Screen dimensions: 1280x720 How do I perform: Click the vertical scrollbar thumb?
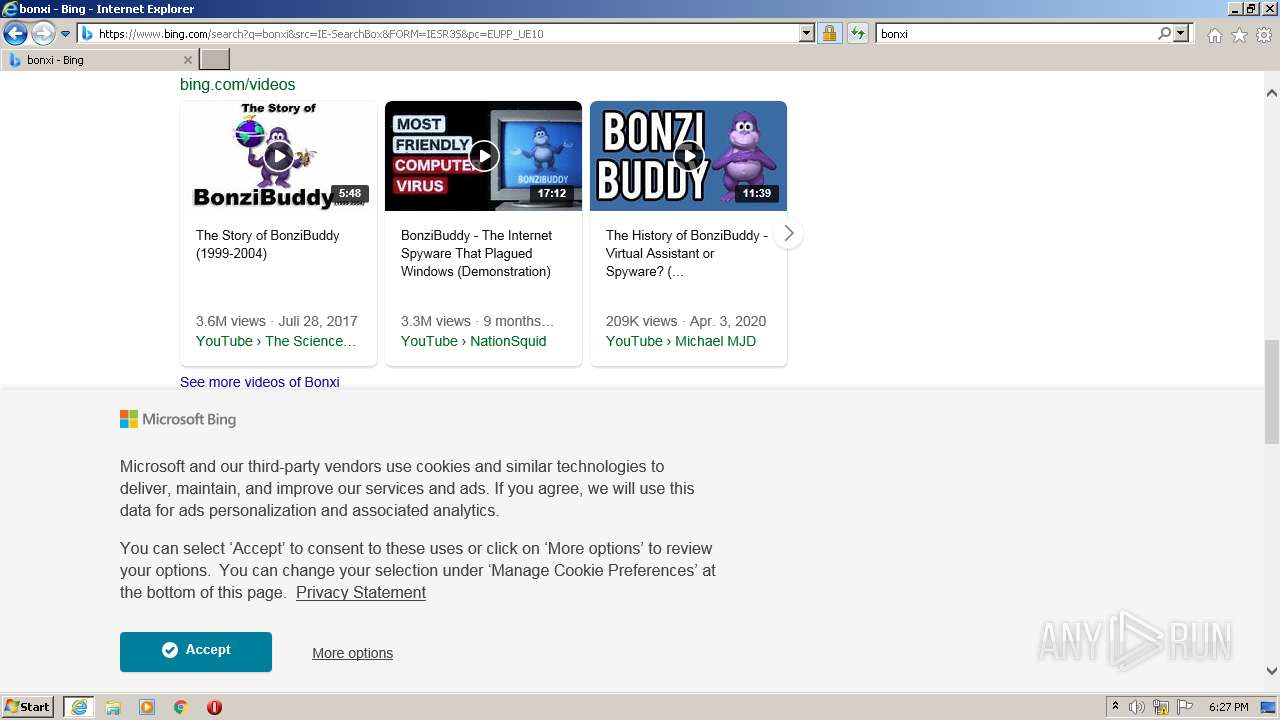tap(1272, 391)
